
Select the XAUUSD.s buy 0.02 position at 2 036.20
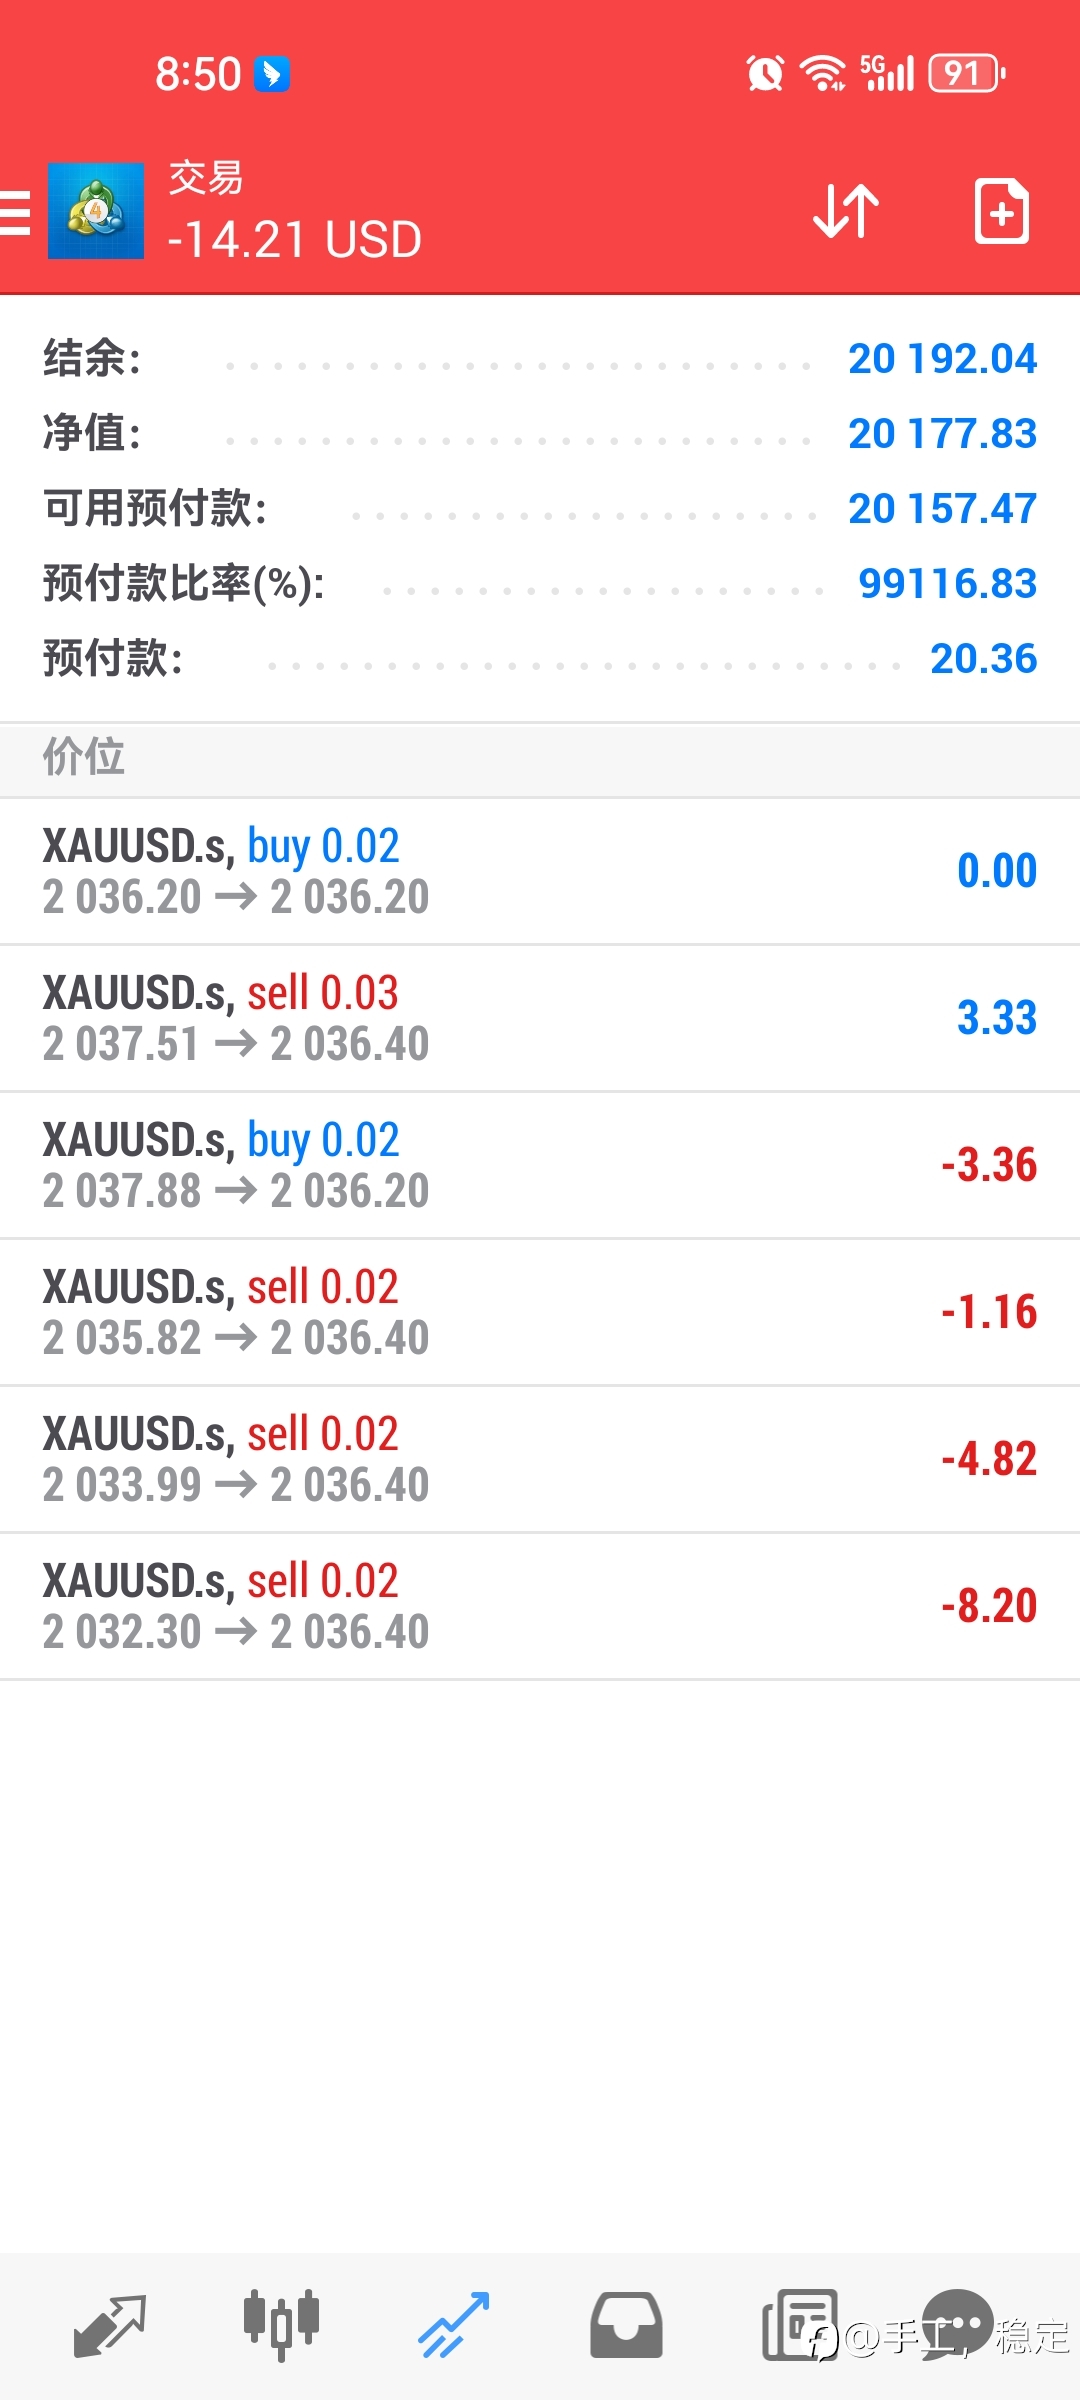(540, 871)
